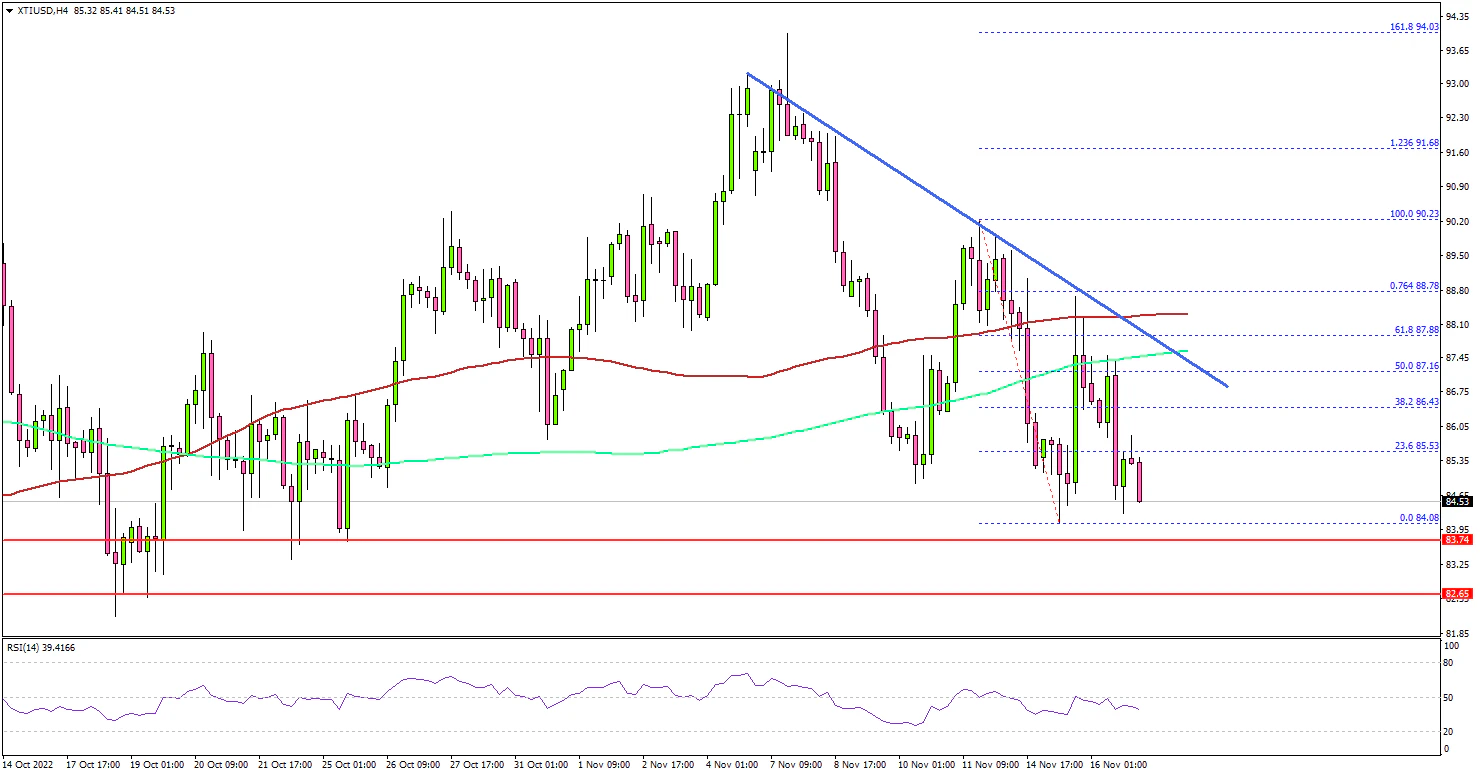This screenshot has height=776, width=1480.
Task: Select the red 83.74 price level tag
Action: [x=1456, y=540]
